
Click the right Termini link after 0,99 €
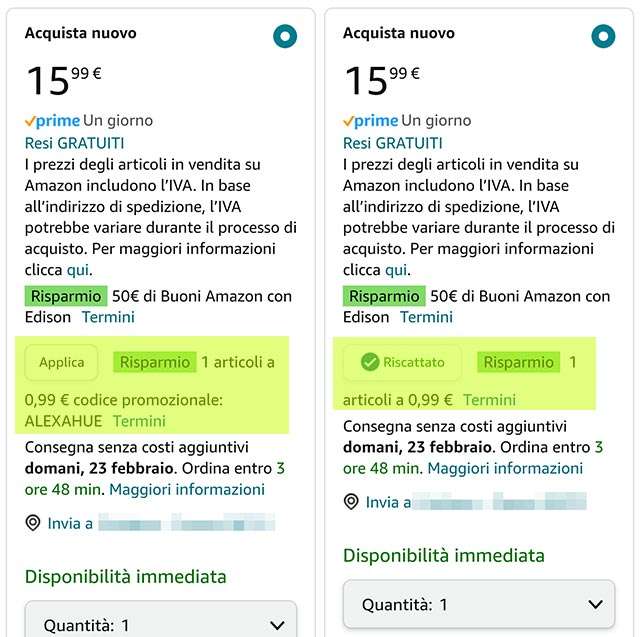[490, 400]
